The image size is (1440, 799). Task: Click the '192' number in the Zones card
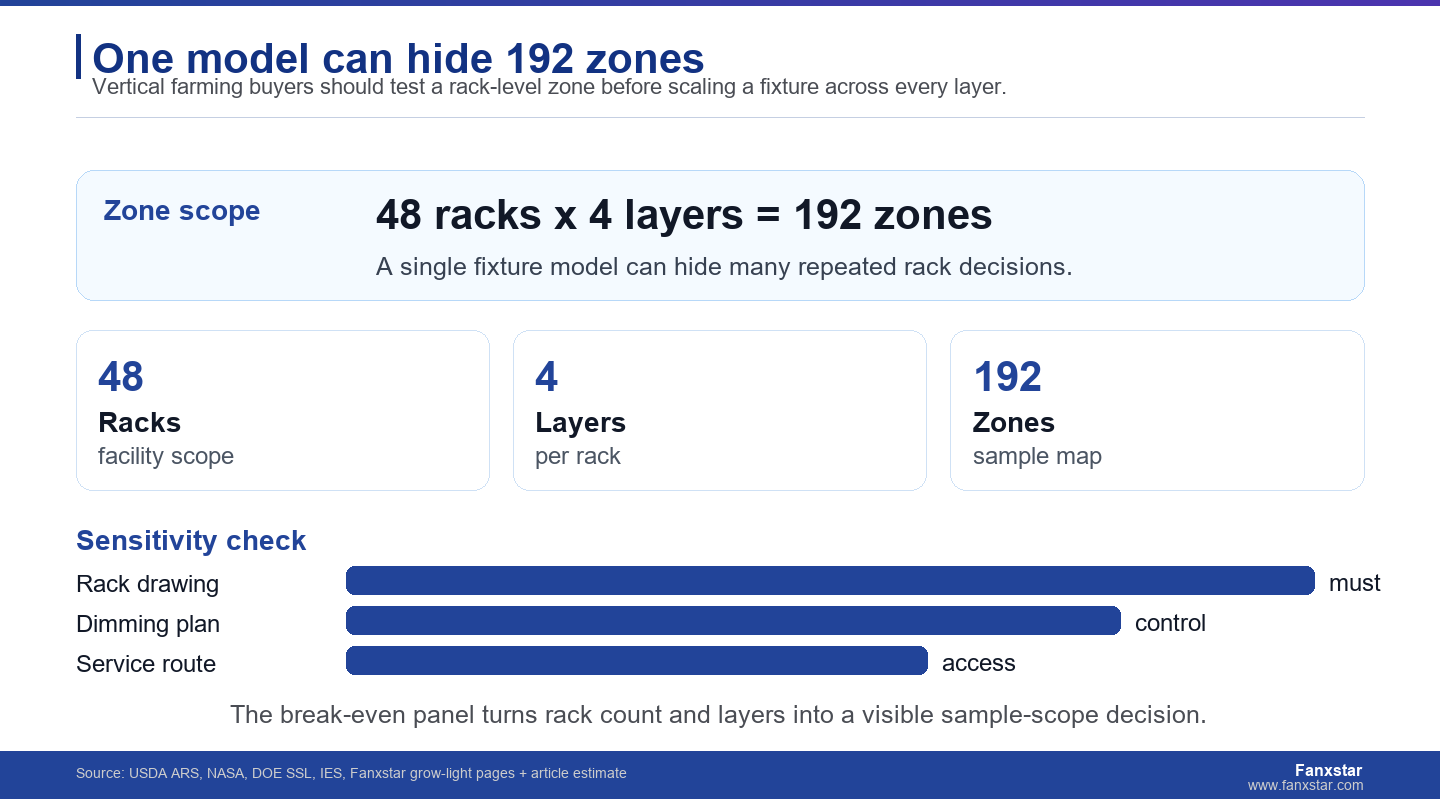click(x=1007, y=377)
